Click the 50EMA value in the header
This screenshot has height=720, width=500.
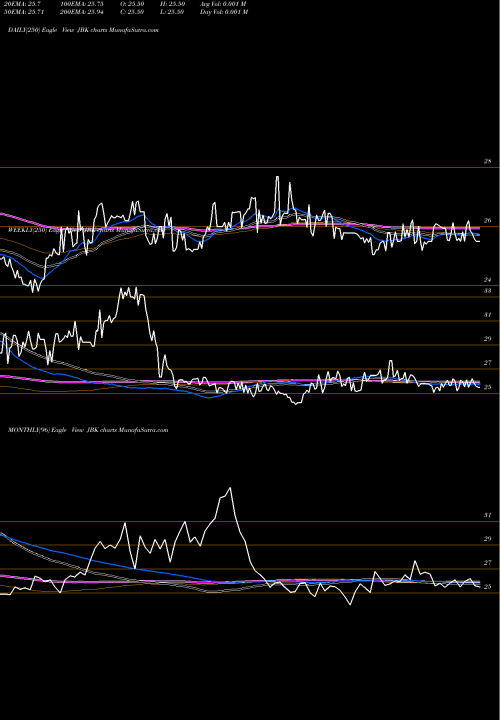point(25,12)
